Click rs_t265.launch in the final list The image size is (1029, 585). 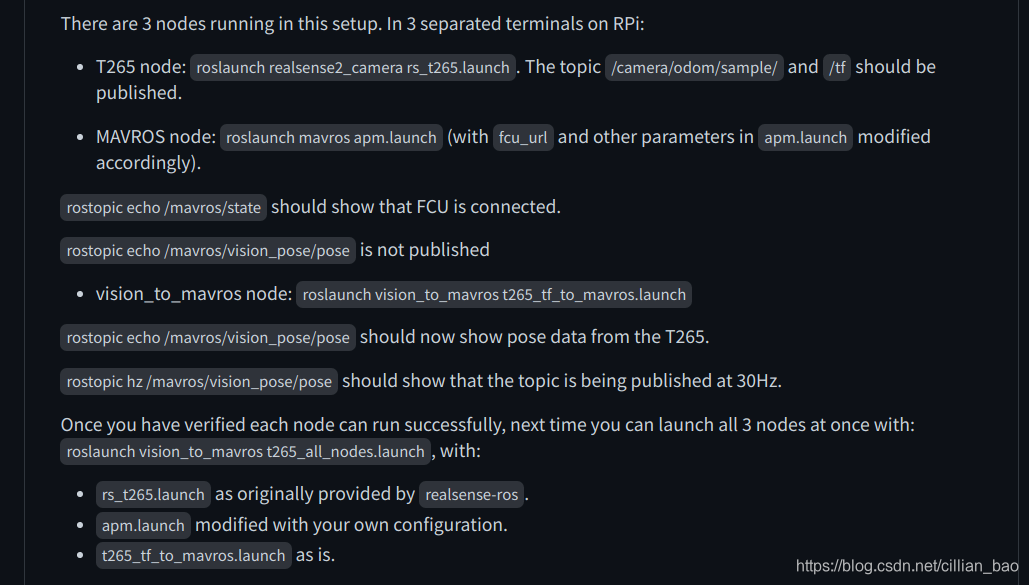pyautogui.click(x=153, y=494)
